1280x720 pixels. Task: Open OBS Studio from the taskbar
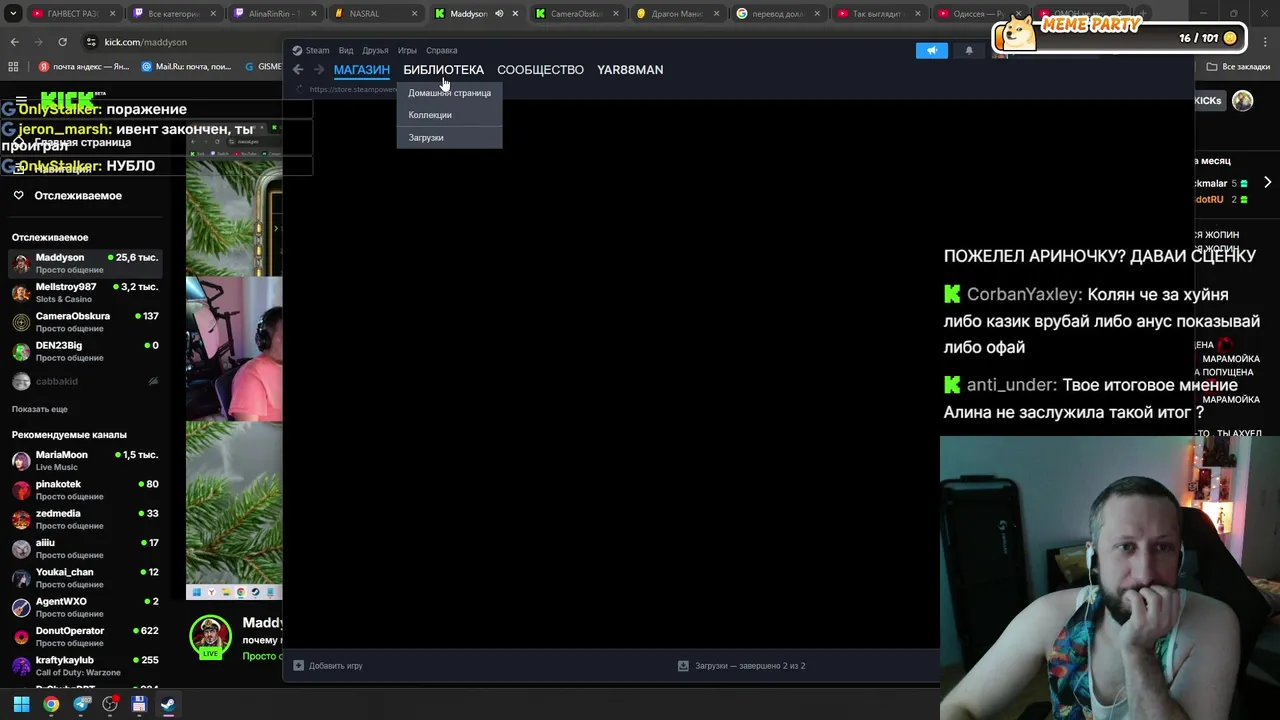click(110, 704)
